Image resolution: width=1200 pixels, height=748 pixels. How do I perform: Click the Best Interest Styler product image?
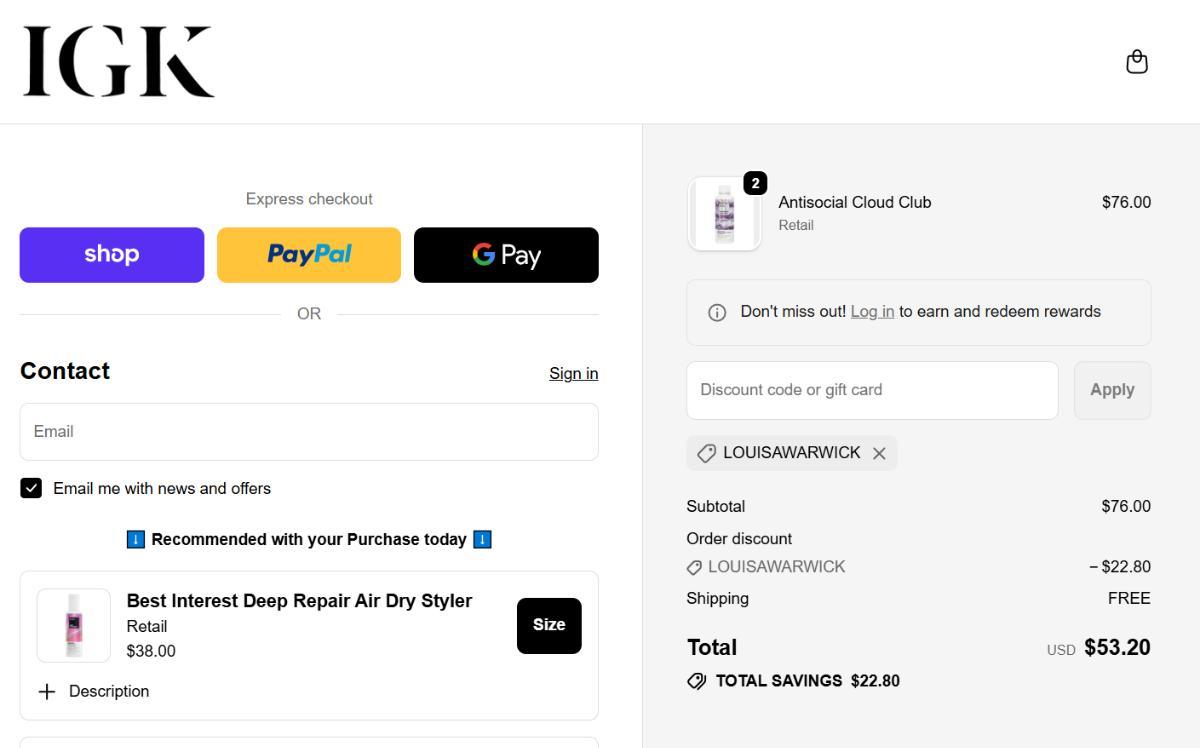click(74, 625)
